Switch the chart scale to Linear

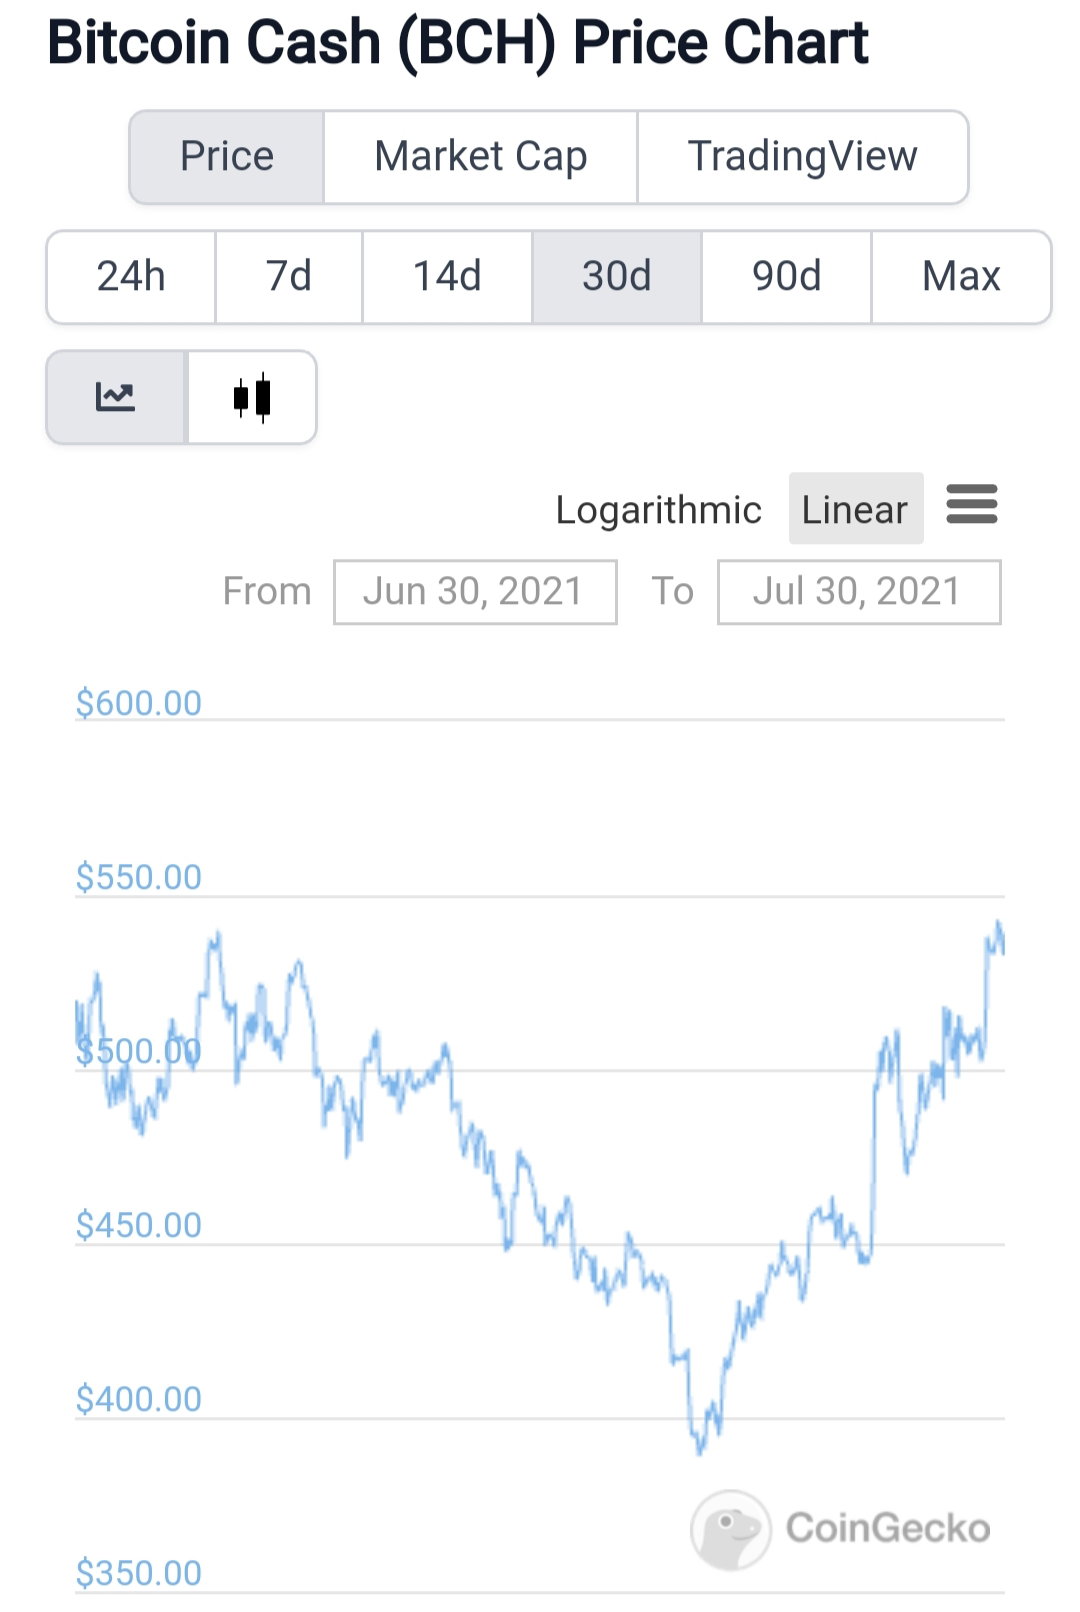coord(855,509)
